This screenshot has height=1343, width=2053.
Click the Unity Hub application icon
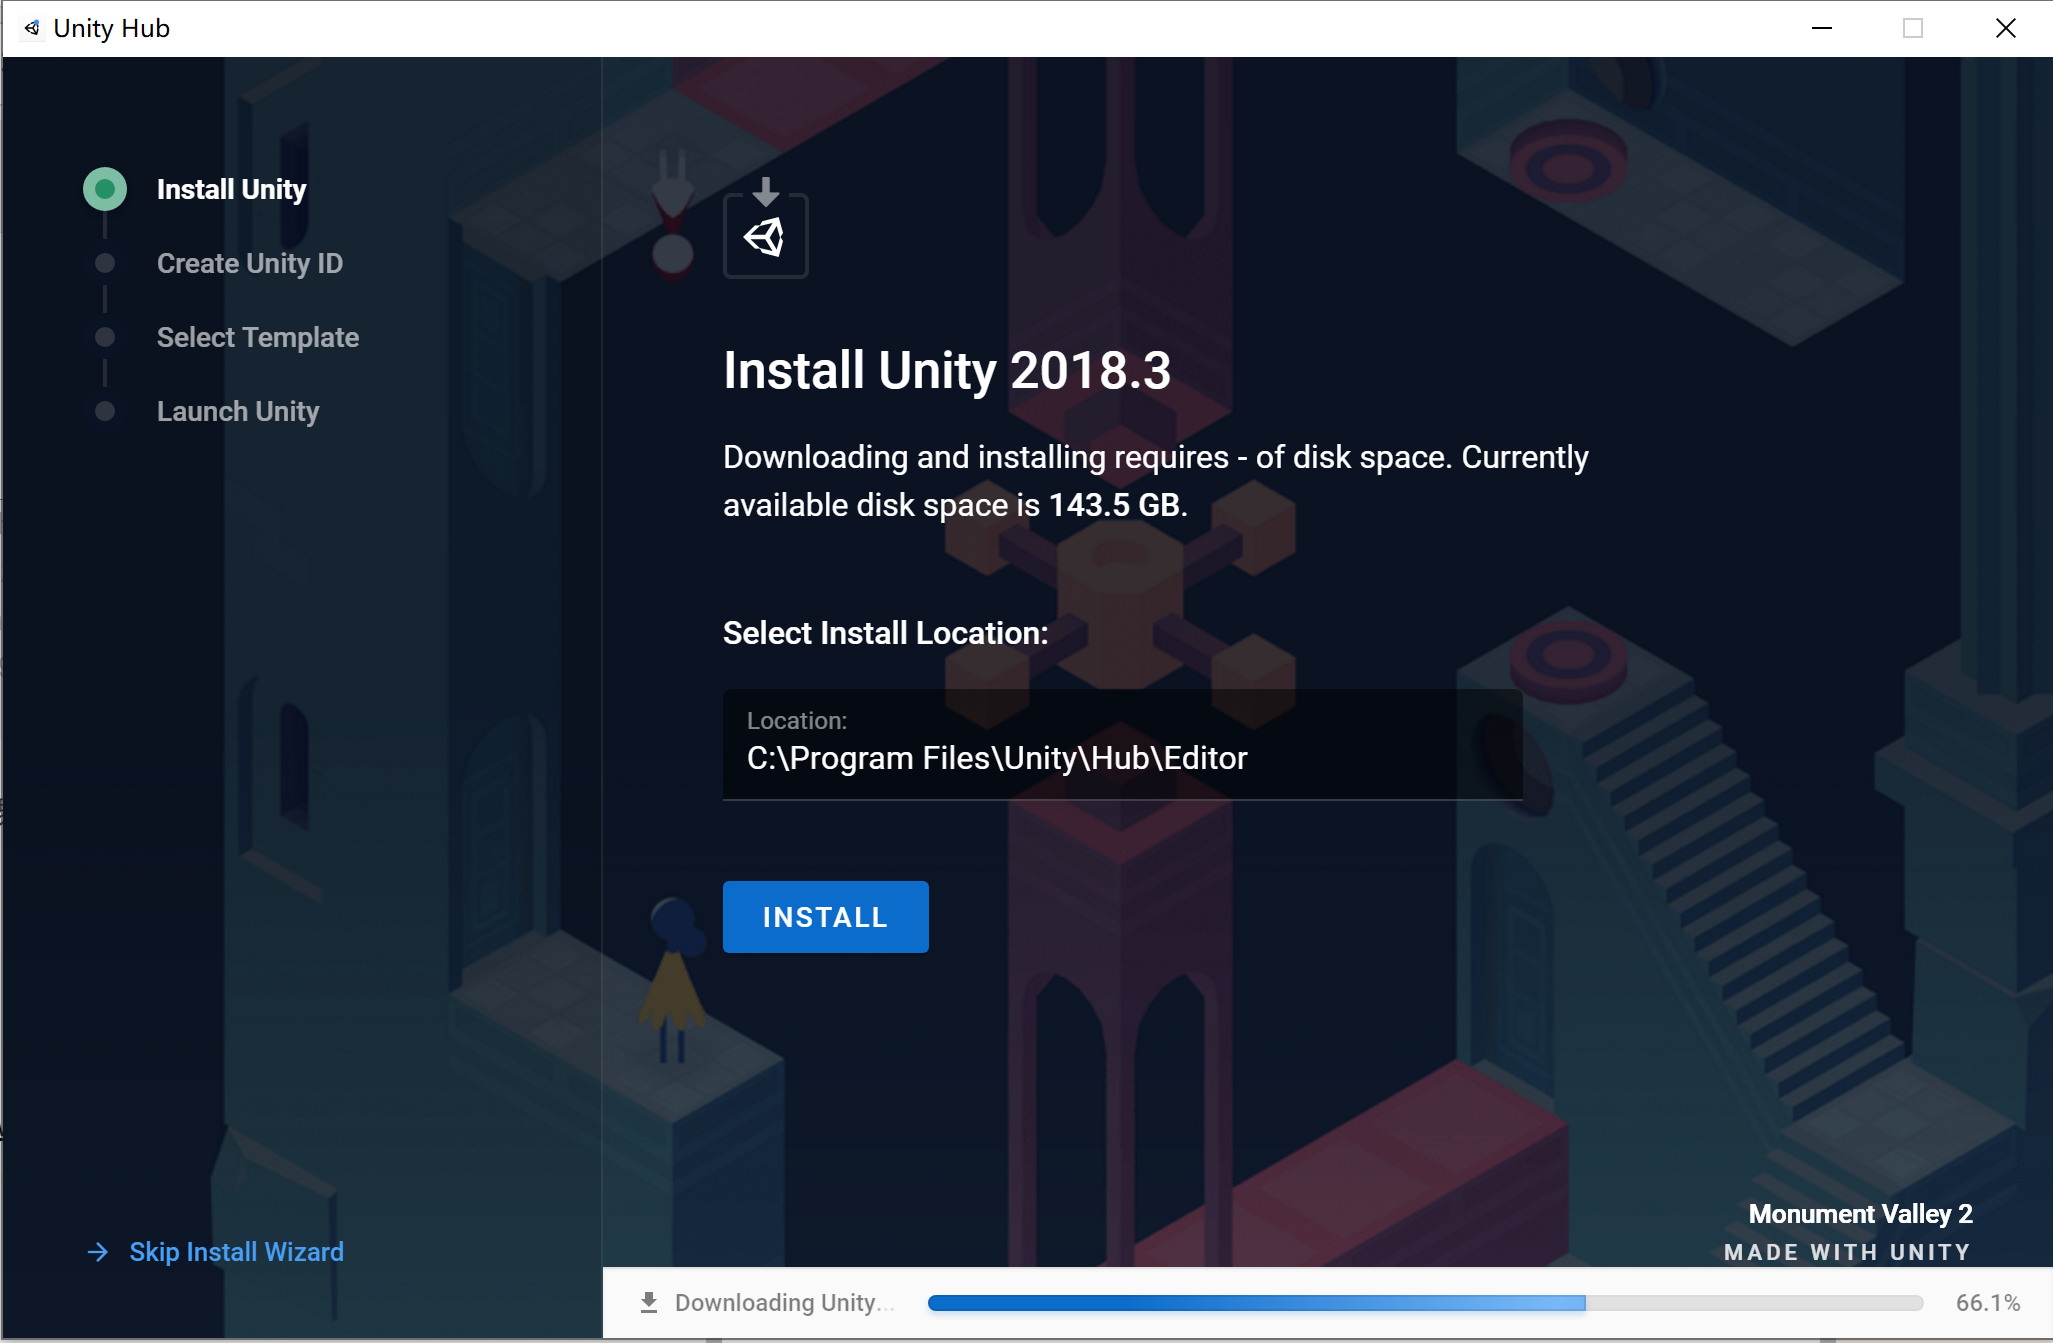tap(27, 28)
